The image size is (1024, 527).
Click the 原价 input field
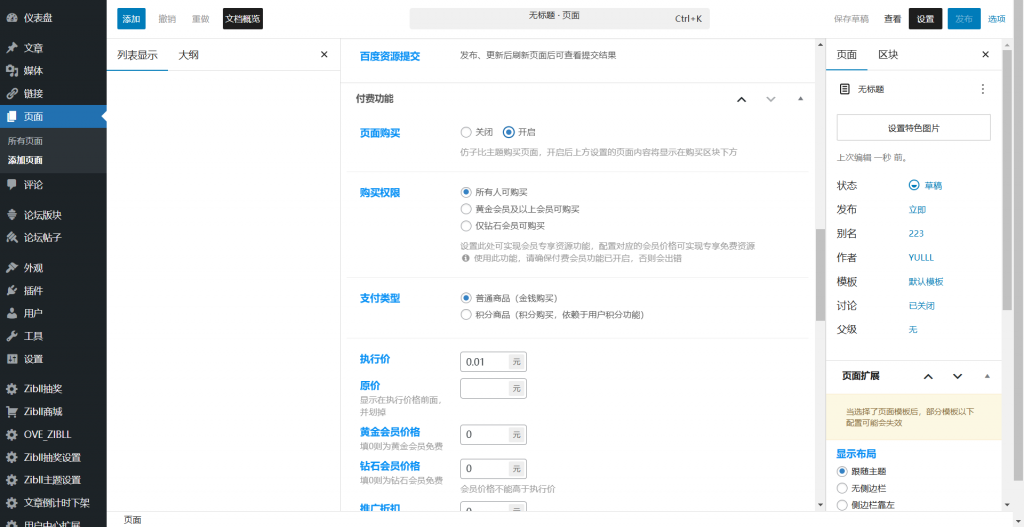(x=485, y=389)
